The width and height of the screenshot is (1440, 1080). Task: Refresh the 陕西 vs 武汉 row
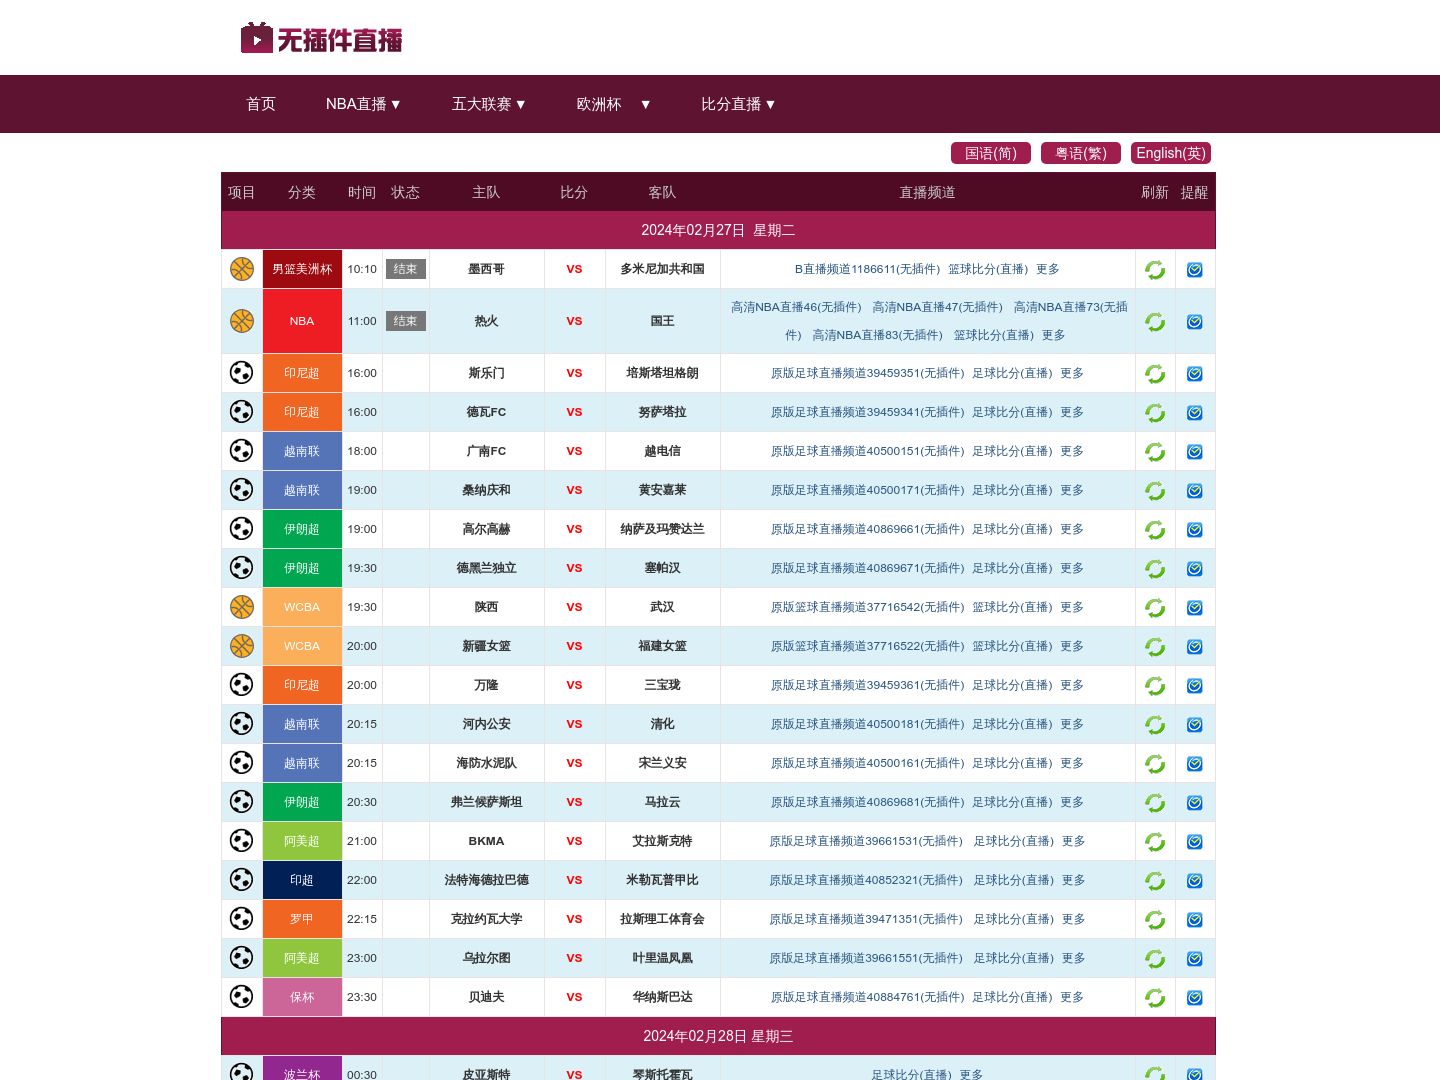(x=1155, y=608)
